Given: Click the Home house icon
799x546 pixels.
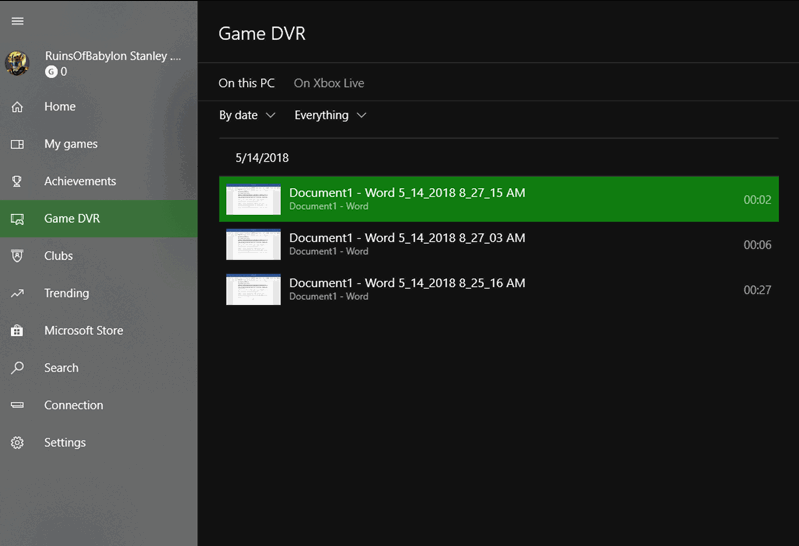Looking at the screenshot, I should 17,107.
